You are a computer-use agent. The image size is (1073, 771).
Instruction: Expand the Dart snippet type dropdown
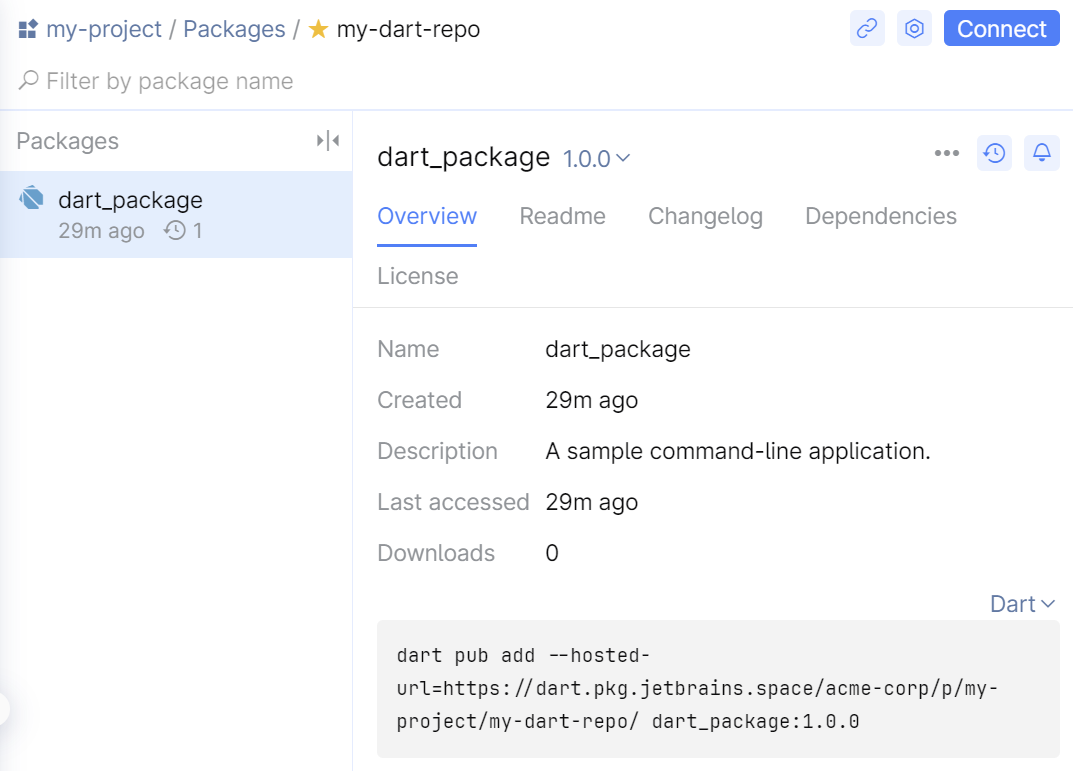[1022, 604]
